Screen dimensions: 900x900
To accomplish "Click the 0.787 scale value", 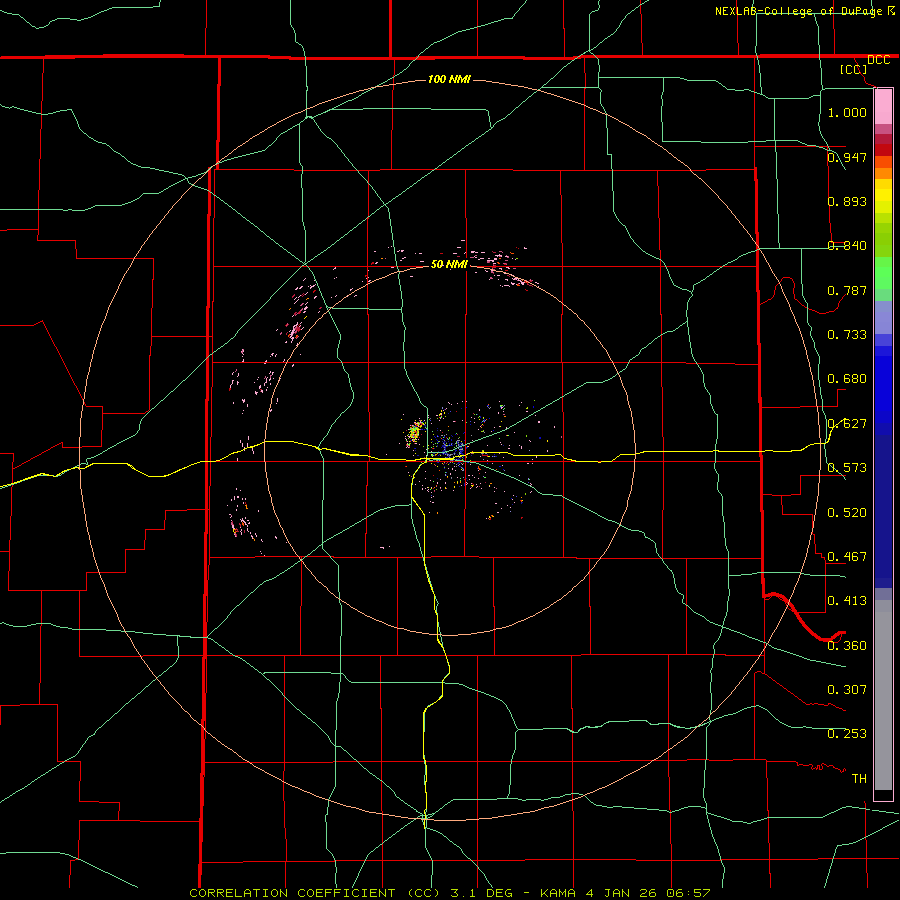I will [x=847, y=290].
